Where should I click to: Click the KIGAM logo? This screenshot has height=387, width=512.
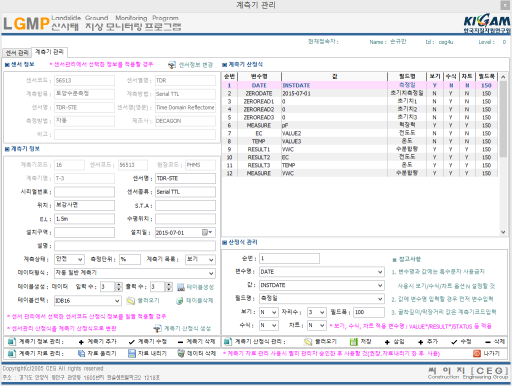tap(487, 23)
